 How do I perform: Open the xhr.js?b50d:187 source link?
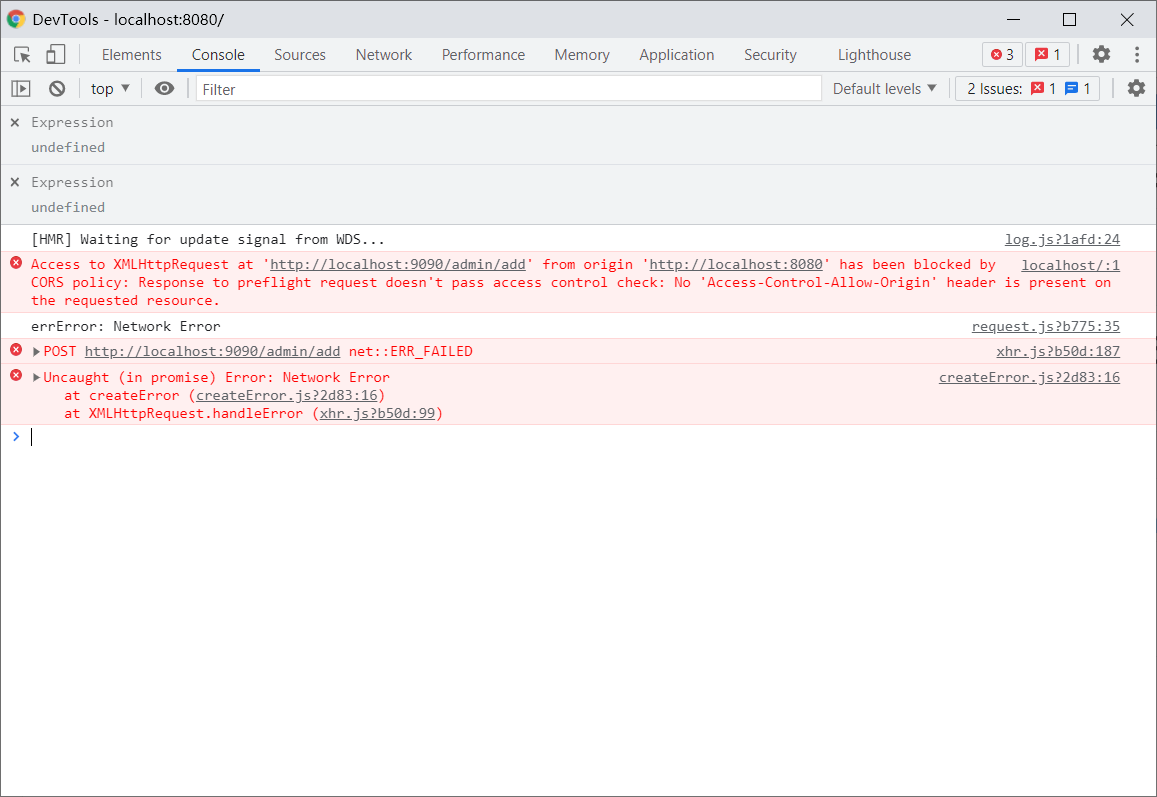1057,351
